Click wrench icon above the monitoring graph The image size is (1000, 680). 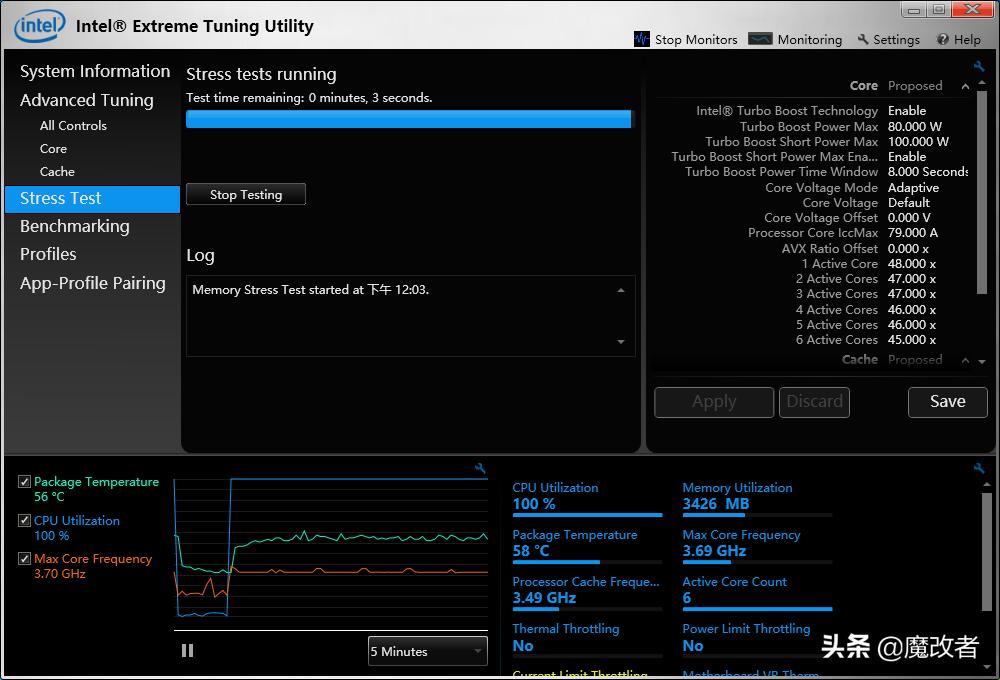point(480,468)
